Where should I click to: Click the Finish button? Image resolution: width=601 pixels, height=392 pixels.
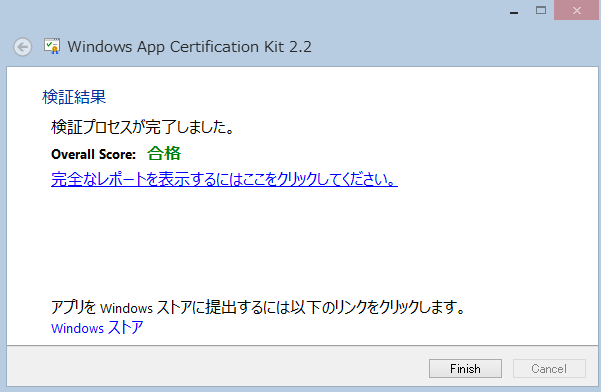[465, 369]
